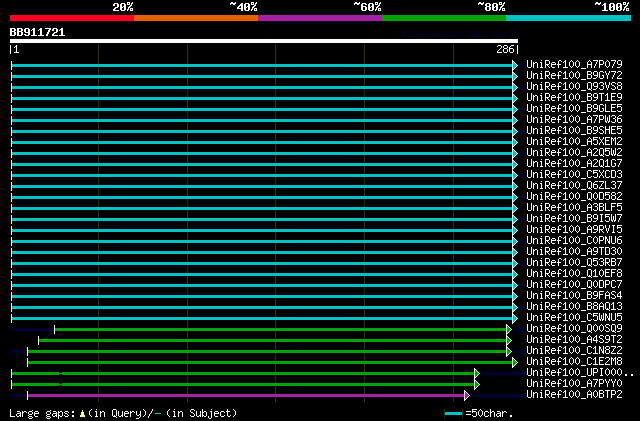Screen dimensions: 640x421
Task: Click hit label UniRef100_C1N8Z2
Action: (574, 351)
